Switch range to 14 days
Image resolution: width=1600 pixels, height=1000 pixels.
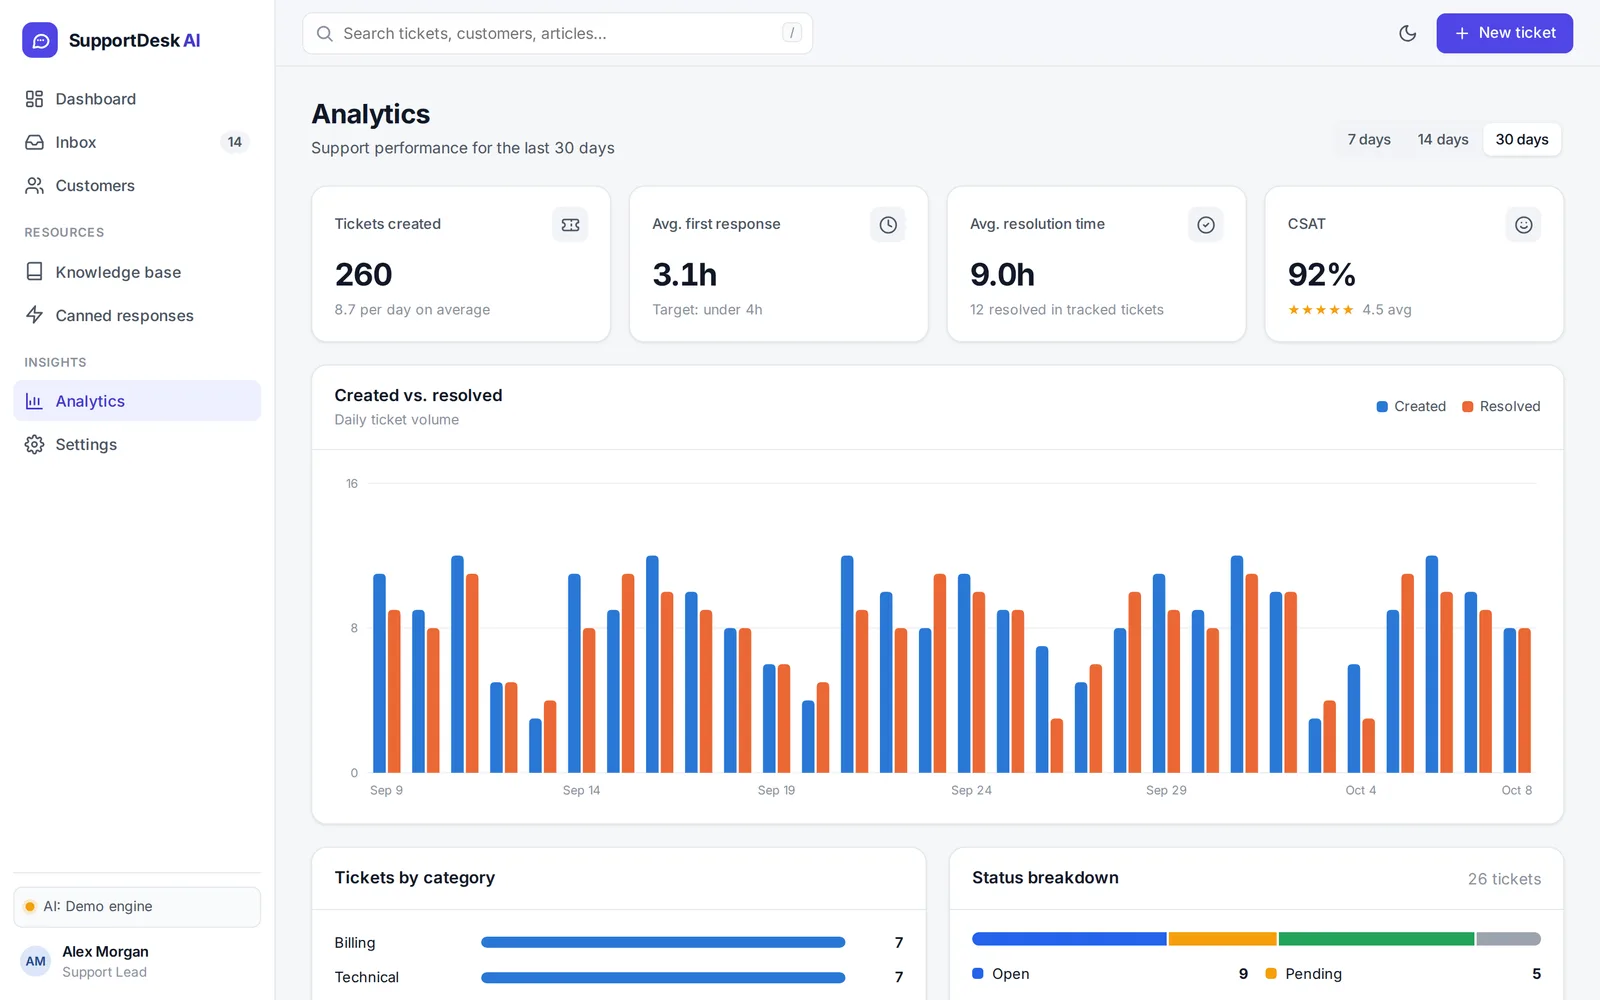(1443, 139)
